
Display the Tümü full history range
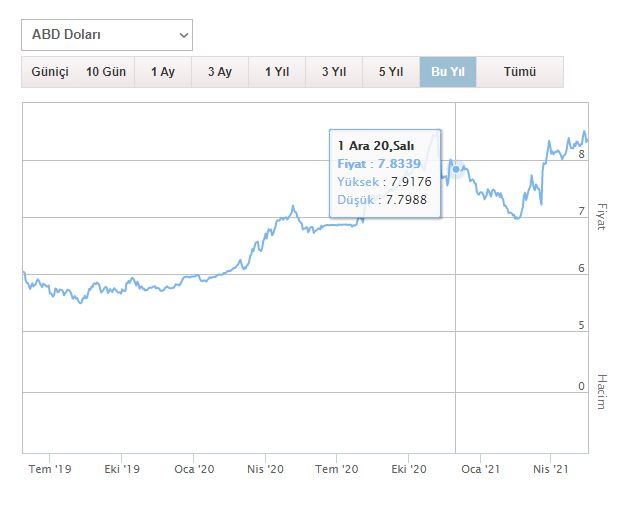click(x=520, y=72)
